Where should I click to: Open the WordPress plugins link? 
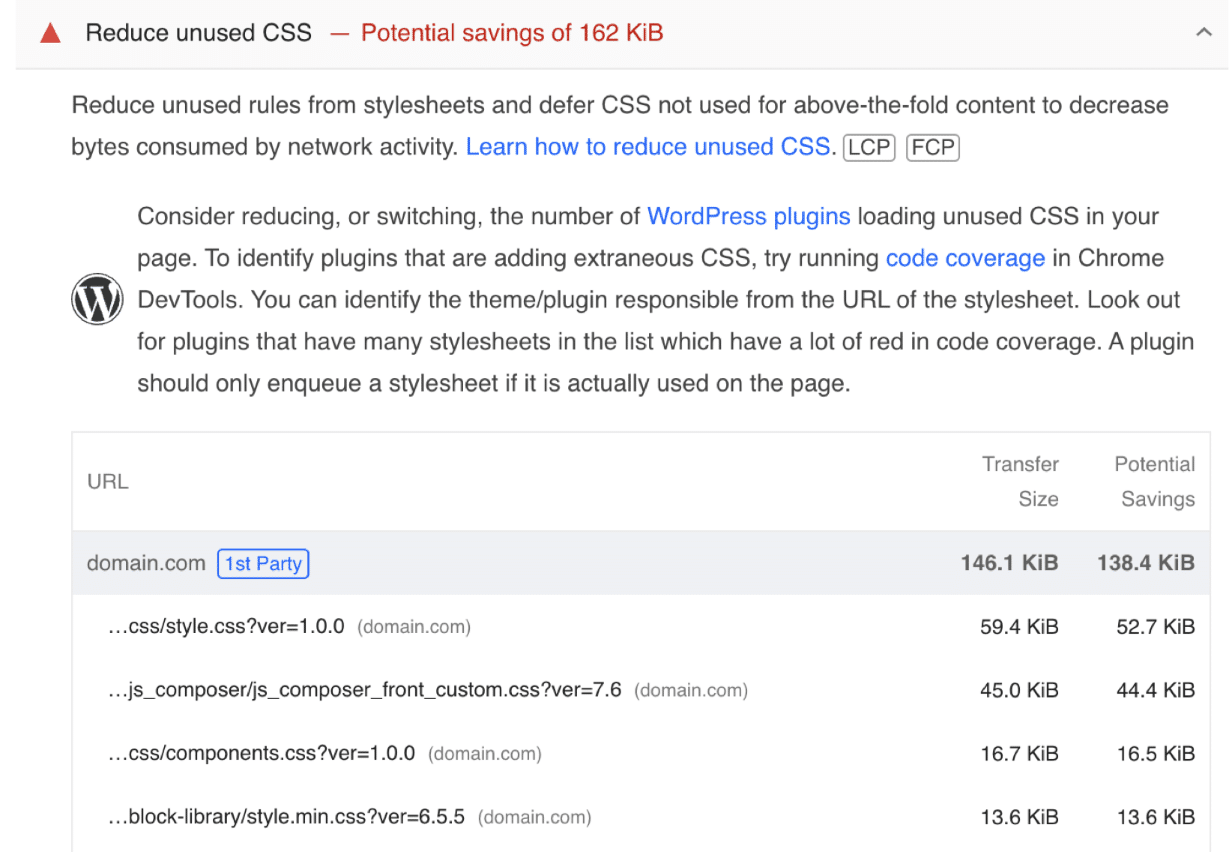(x=748, y=216)
